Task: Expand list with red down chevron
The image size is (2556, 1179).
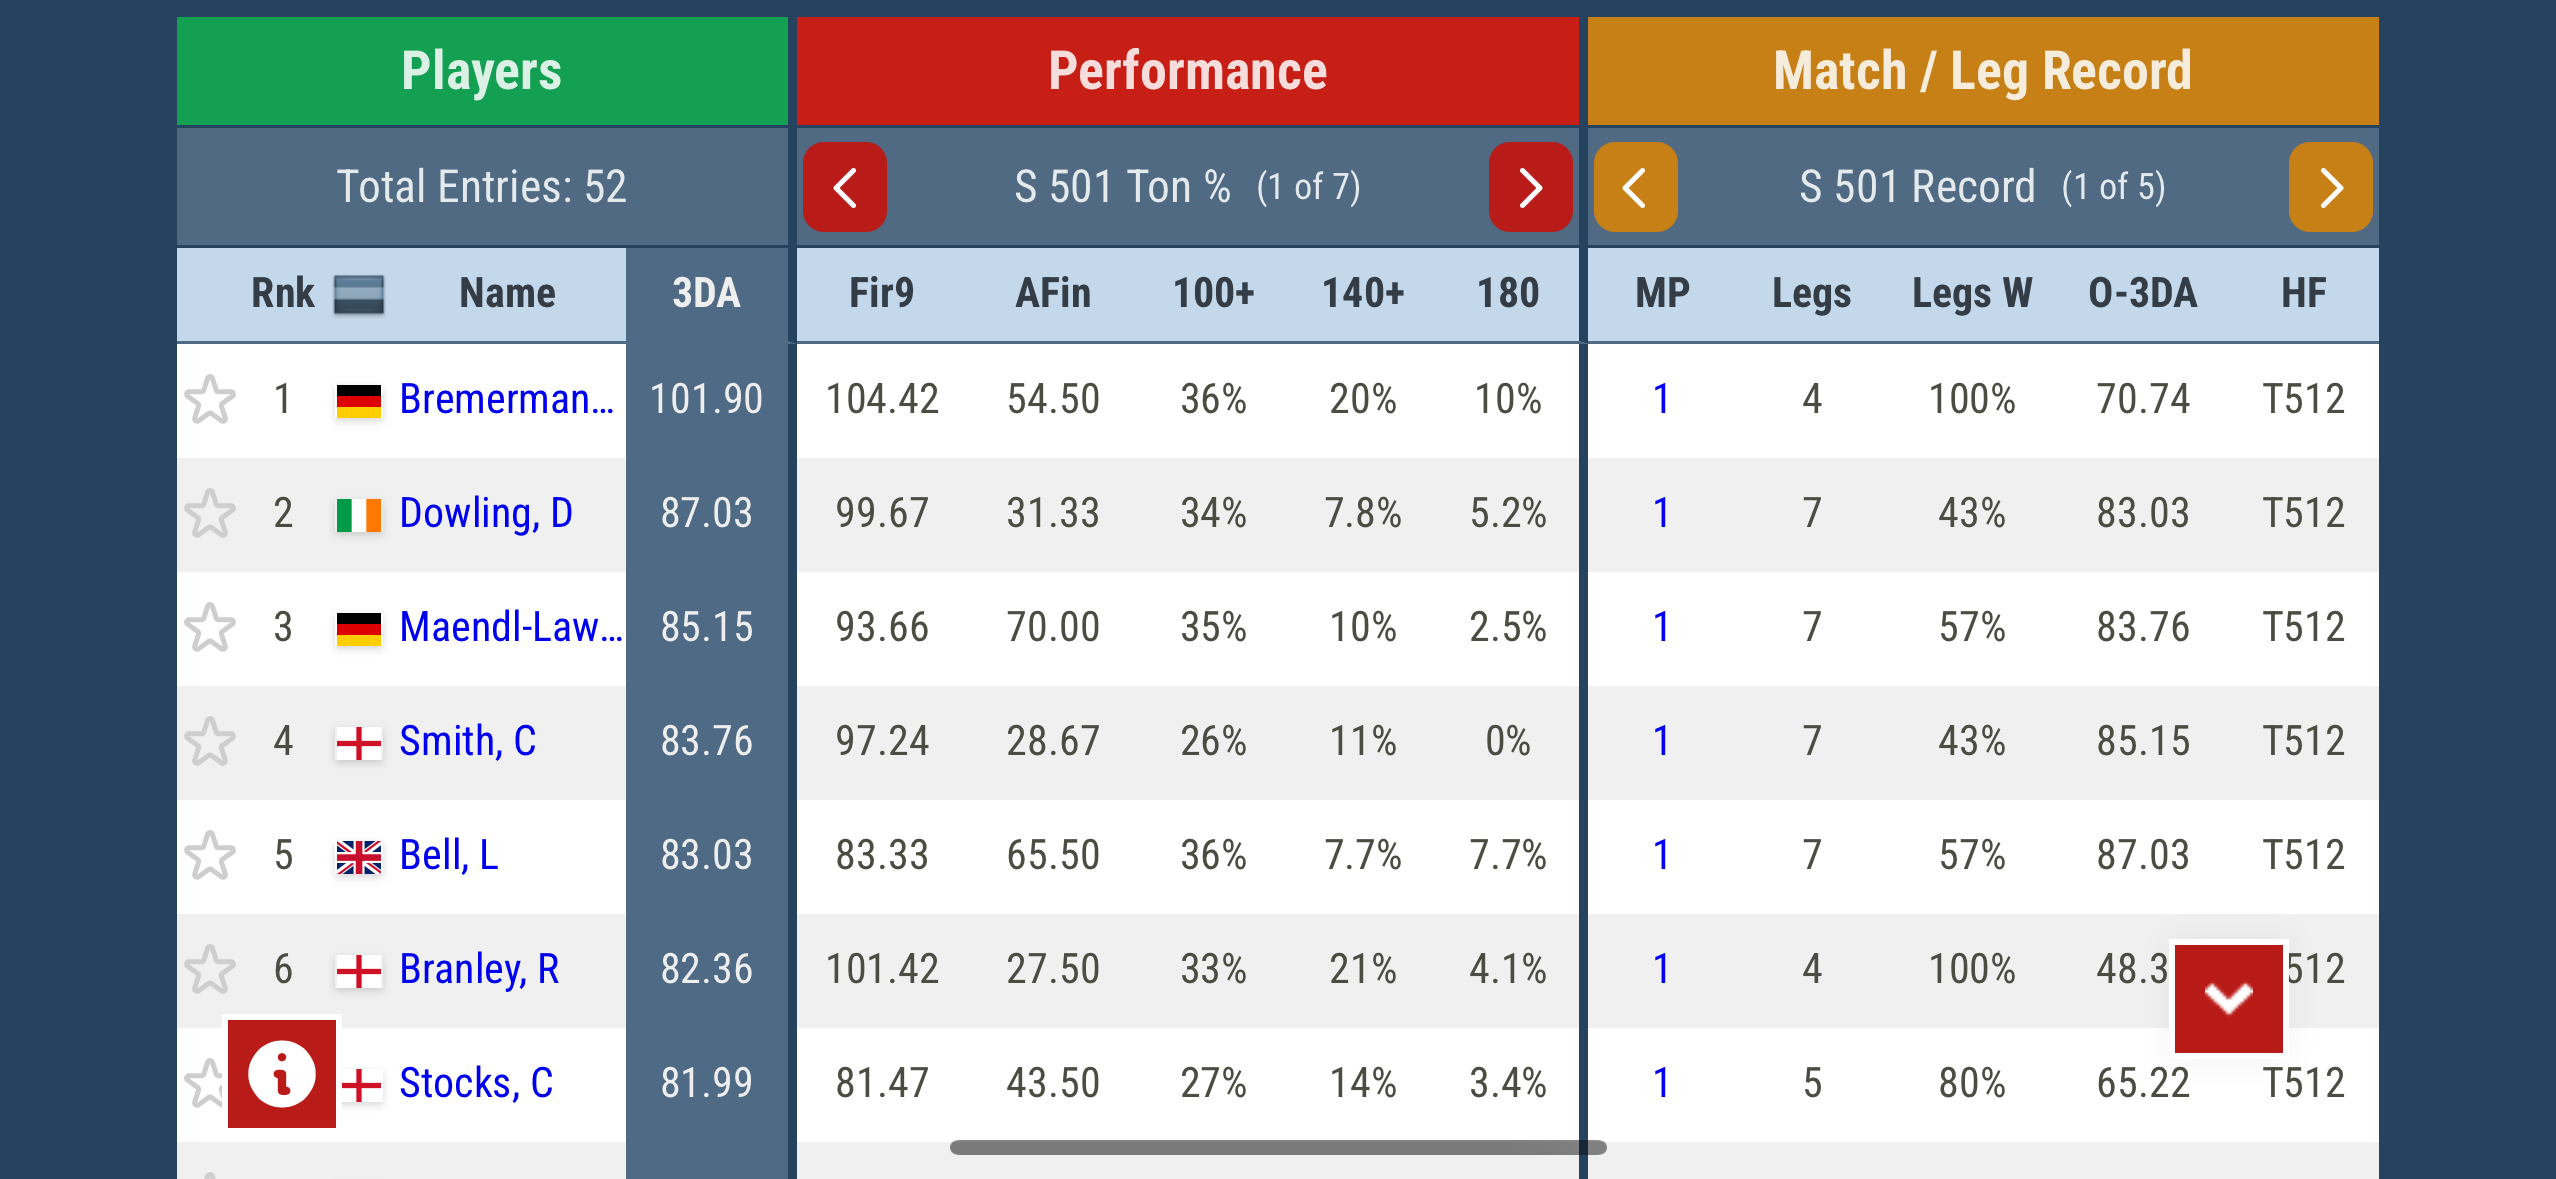Action: 2228,997
